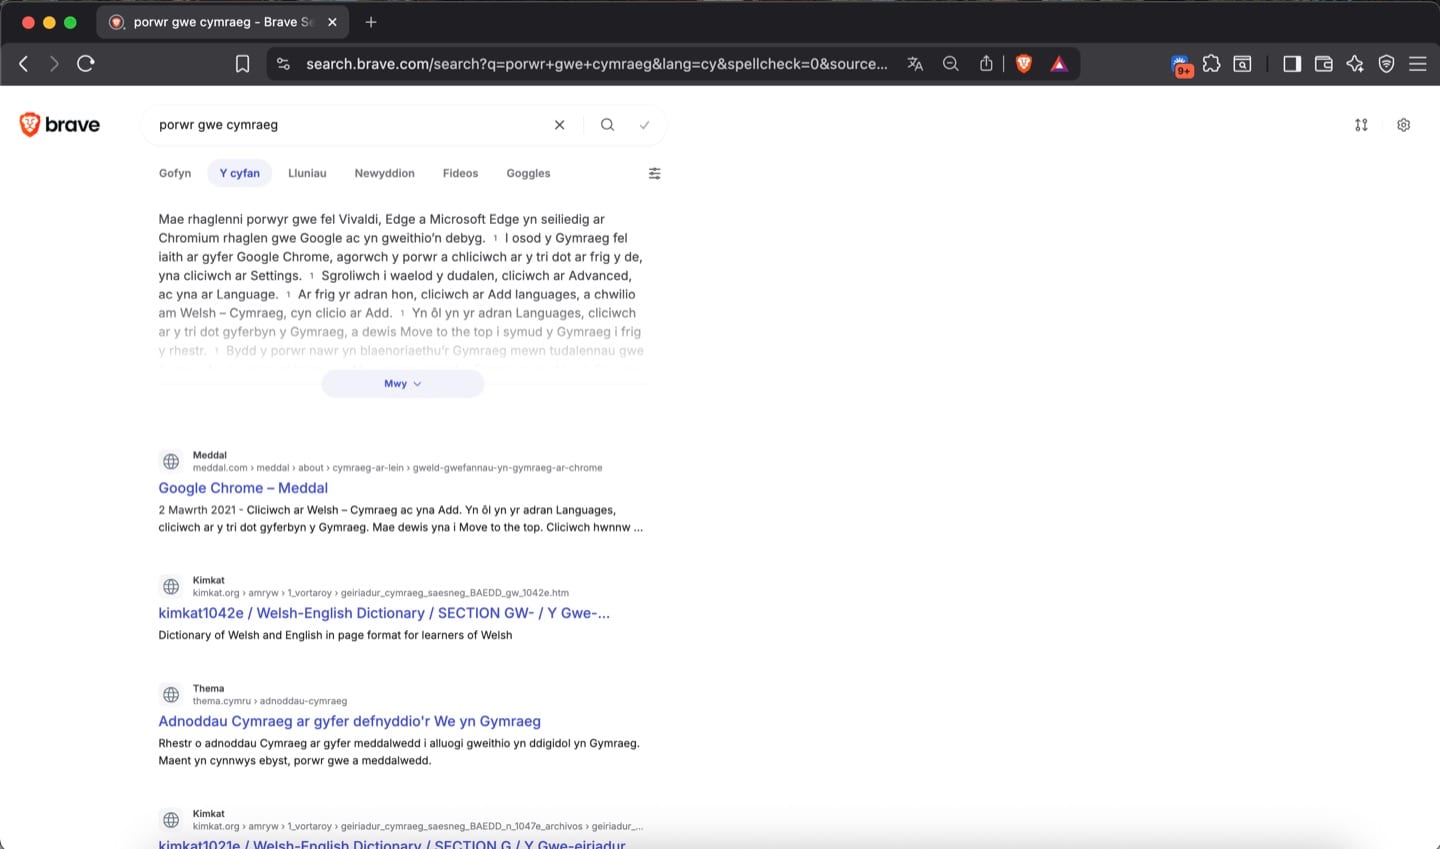Switch to the Newyddion tab
Screen dimensions: 1440x849
pyautogui.click(x=385, y=173)
